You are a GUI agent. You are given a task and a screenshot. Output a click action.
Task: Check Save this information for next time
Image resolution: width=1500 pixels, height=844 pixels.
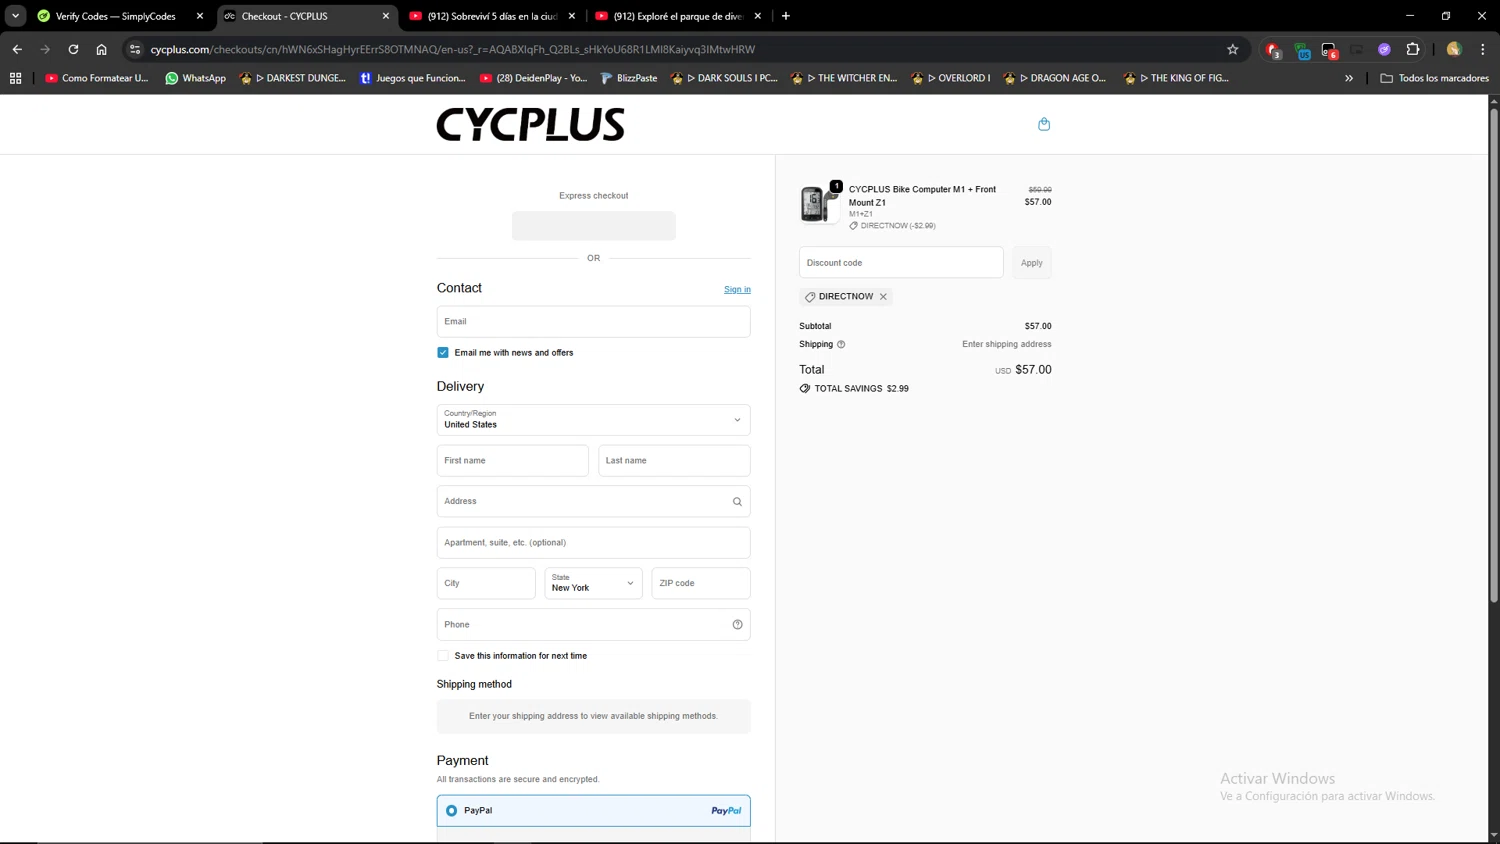point(443,656)
